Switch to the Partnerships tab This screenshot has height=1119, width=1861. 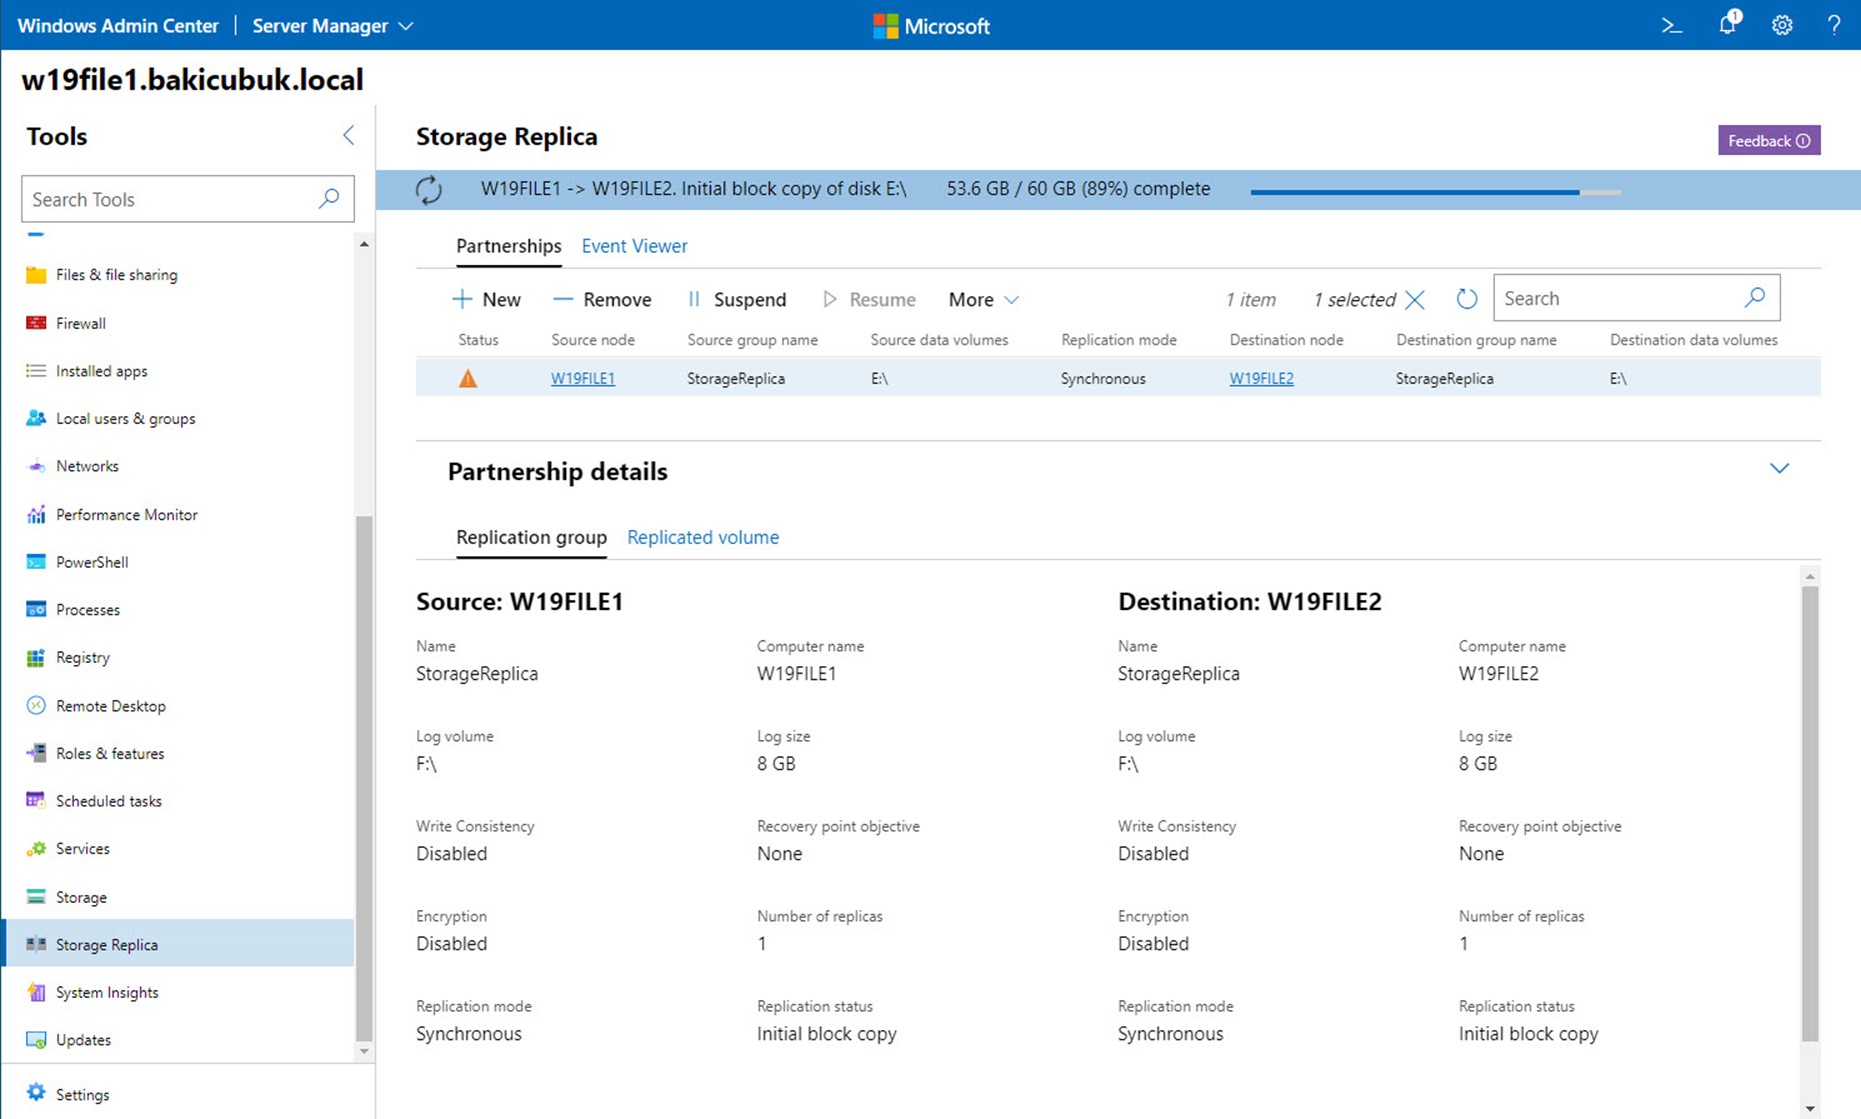(509, 246)
